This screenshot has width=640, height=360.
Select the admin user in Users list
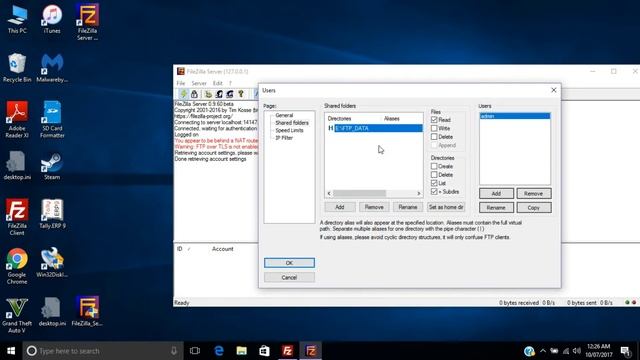point(515,116)
